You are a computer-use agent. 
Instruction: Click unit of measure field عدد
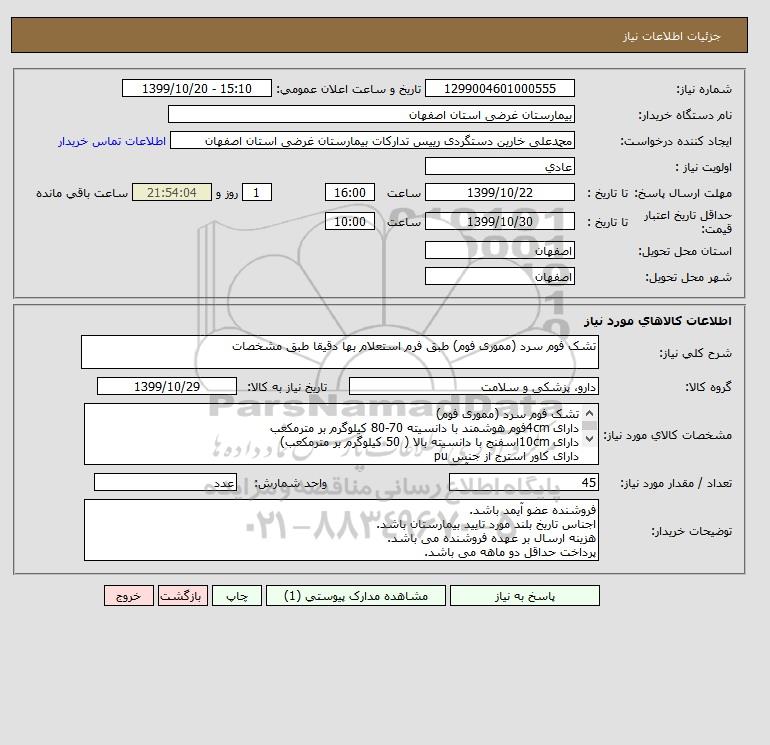165,483
